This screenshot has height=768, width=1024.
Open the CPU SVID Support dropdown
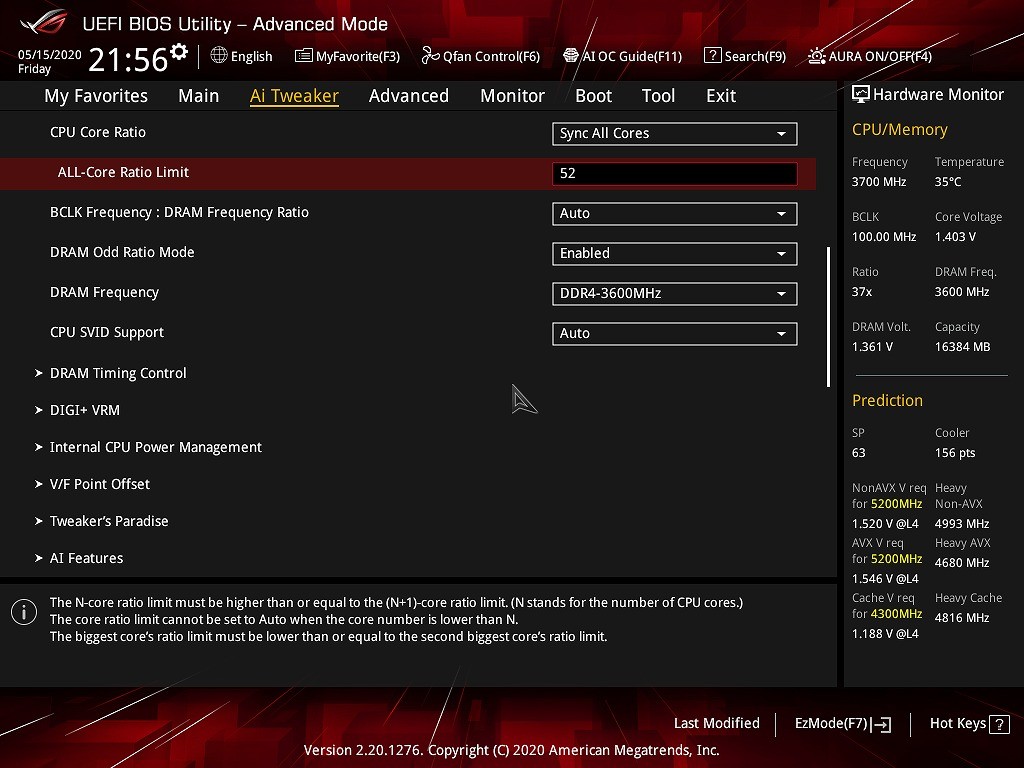click(x=674, y=333)
